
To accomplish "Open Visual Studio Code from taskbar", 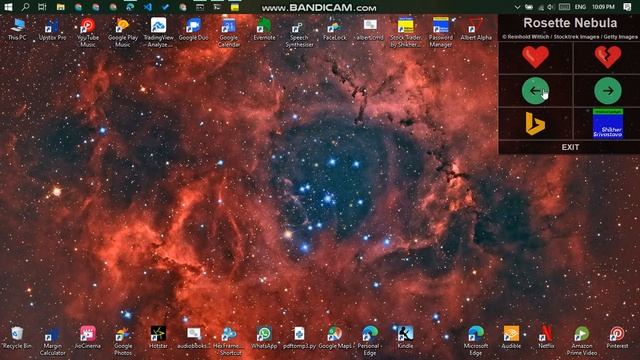I will pos(148,7).
